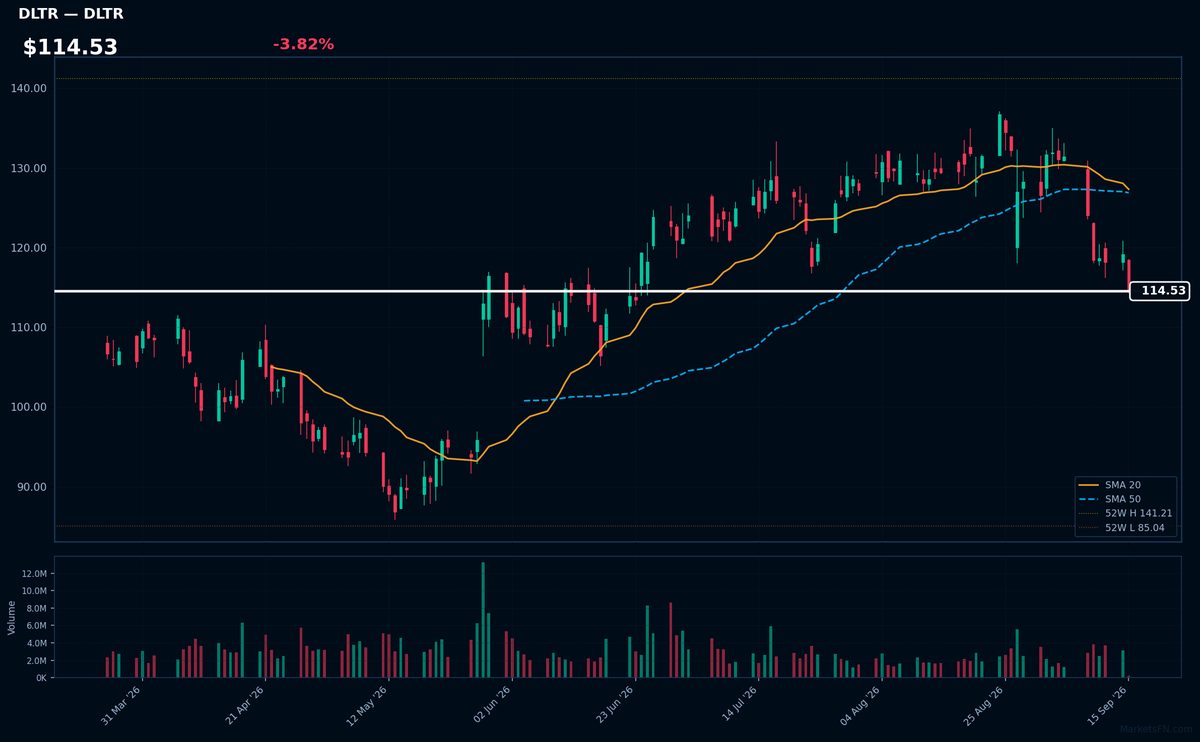
Task: Click the DLTR — DLTR chart title
Action: pos(71,14)
